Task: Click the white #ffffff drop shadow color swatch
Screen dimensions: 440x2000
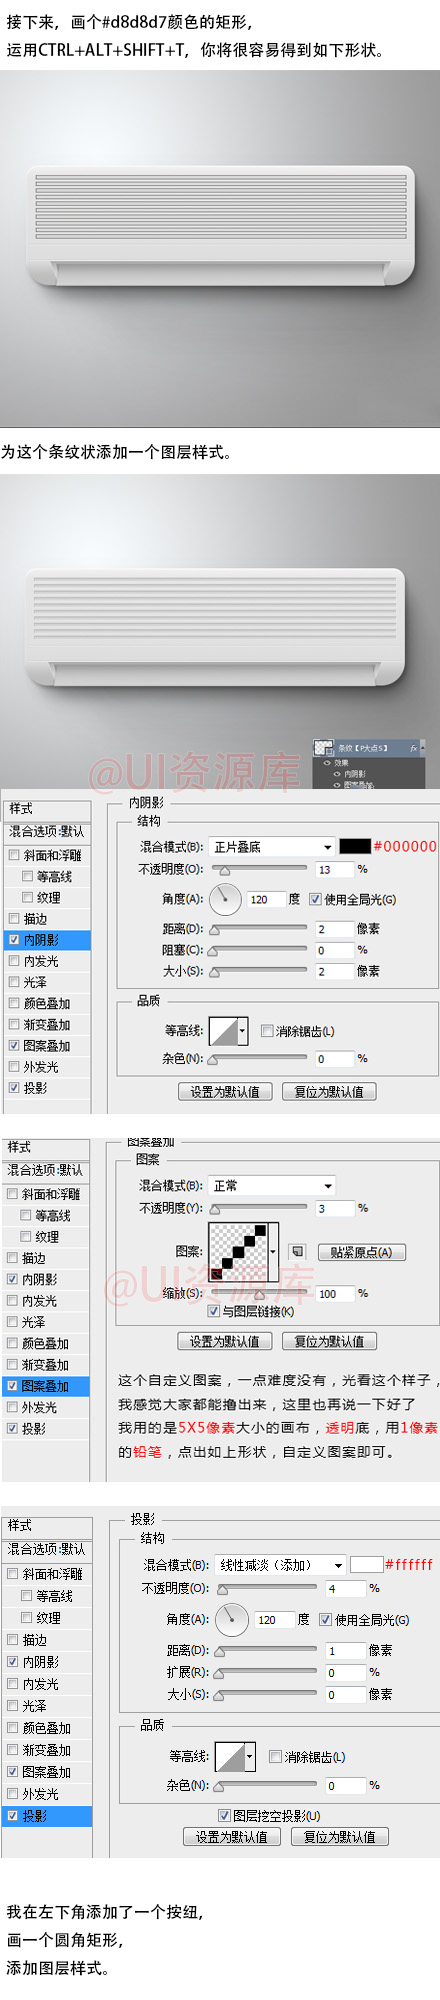Action: (366, 1564)
